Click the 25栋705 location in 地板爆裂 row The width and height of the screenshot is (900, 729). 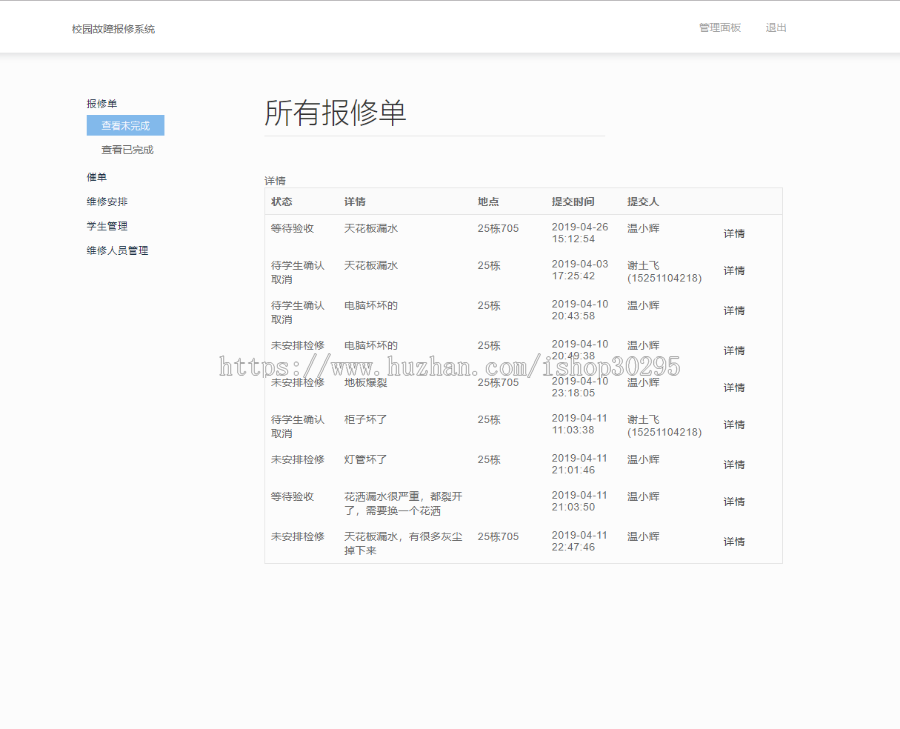coord(498,382)
